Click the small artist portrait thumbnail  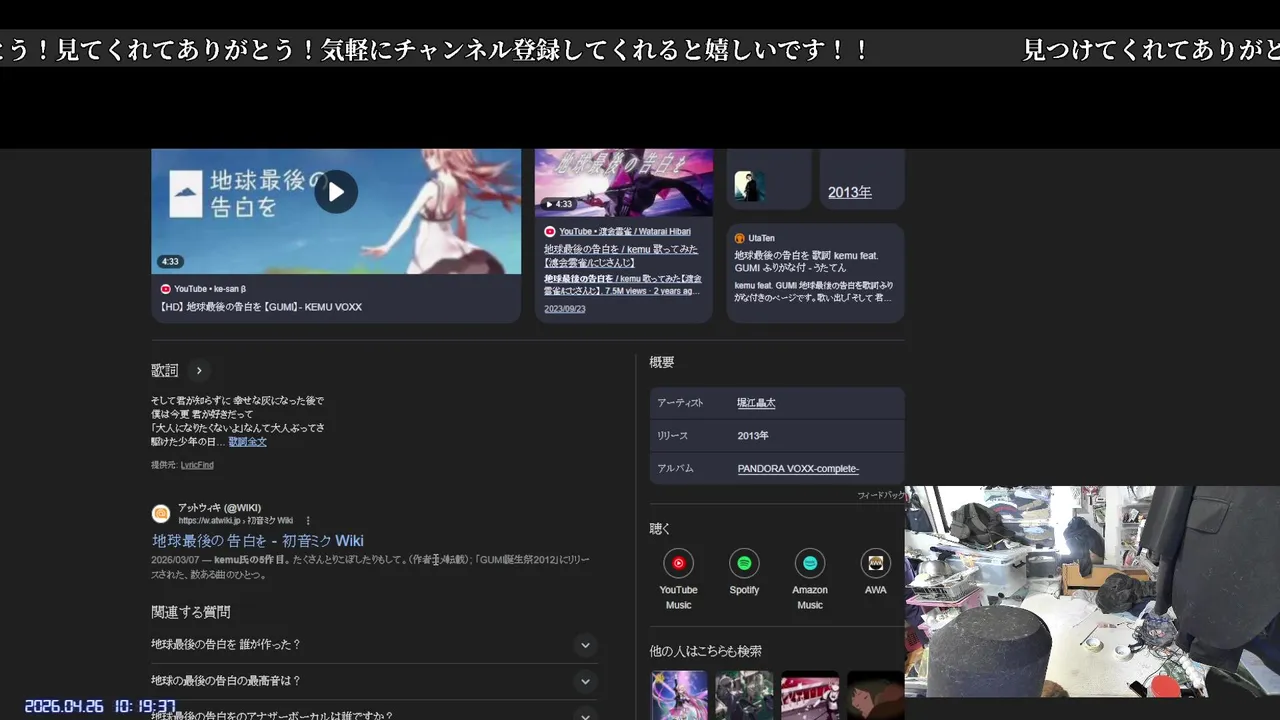tap(749, 186)
